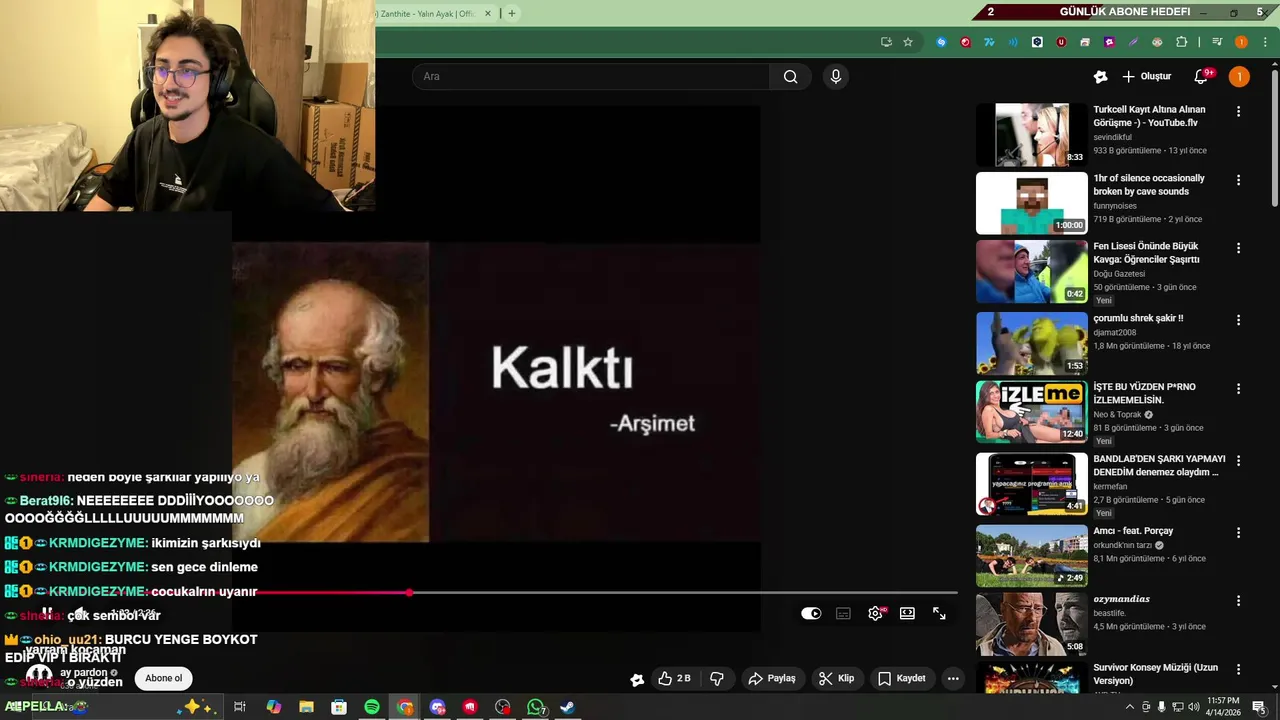
Task: Click the video progress bar scrubber
Action: click(409, 593)
